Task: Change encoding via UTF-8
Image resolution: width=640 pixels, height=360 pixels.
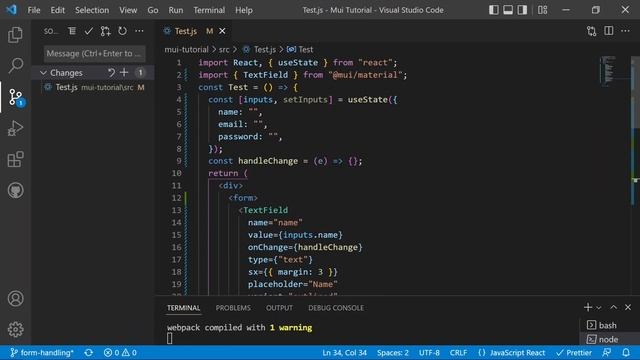Action: (x=429, y=353)
